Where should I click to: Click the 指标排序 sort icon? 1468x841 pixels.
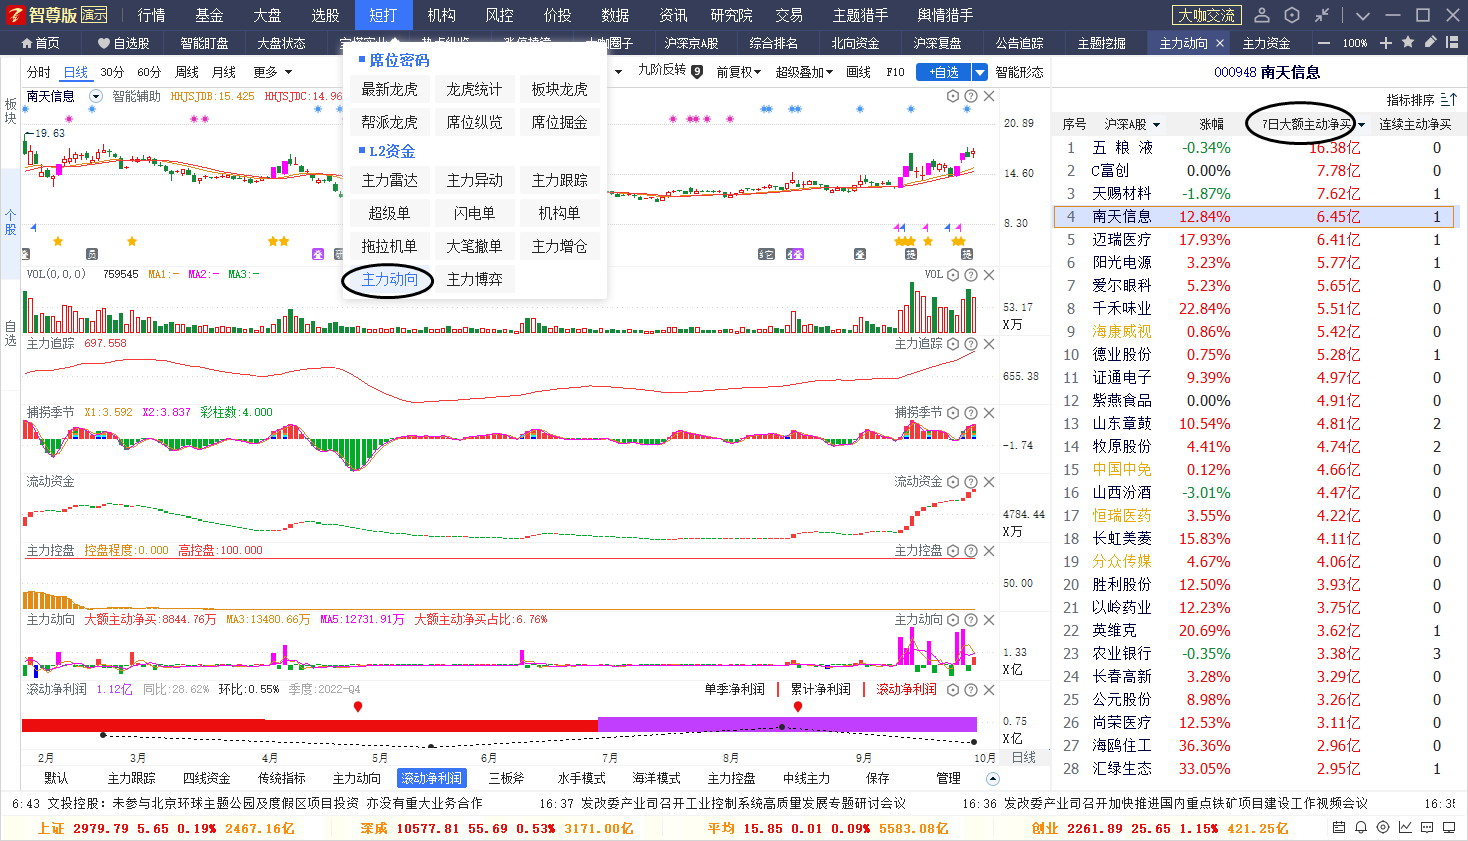[x=1449, y=99]
